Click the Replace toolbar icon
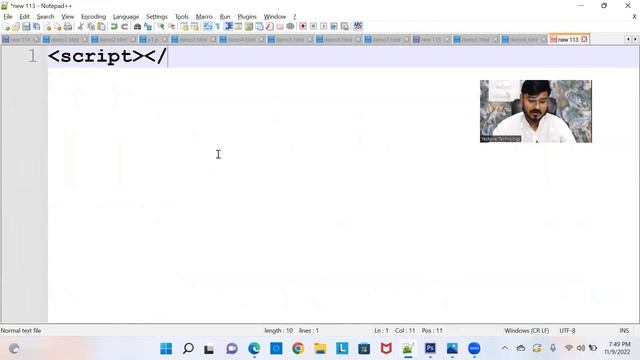The width and height of the screenshot is (640, 360). 148,27
